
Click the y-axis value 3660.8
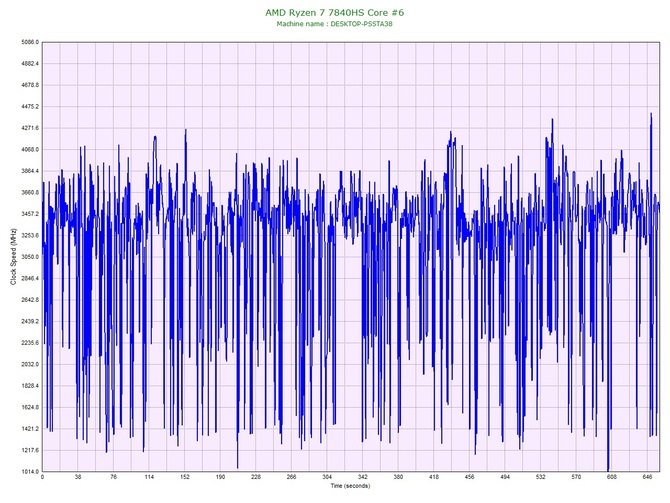point(30,193)
